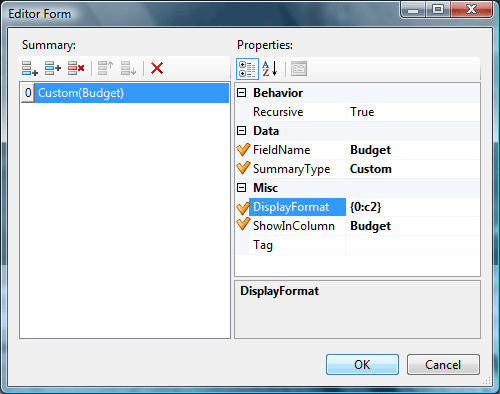Image resolution: width=500 pixels, height=394 pixels.
Task: Close the Editor Form window
Action: (471, 9)
